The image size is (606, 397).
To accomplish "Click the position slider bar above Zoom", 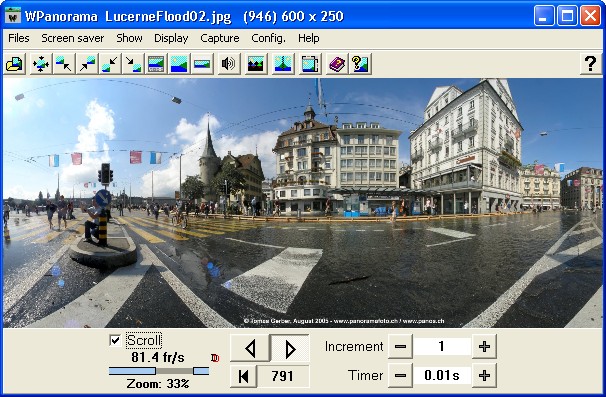I will pyautogui.click(x=159, y=371).
